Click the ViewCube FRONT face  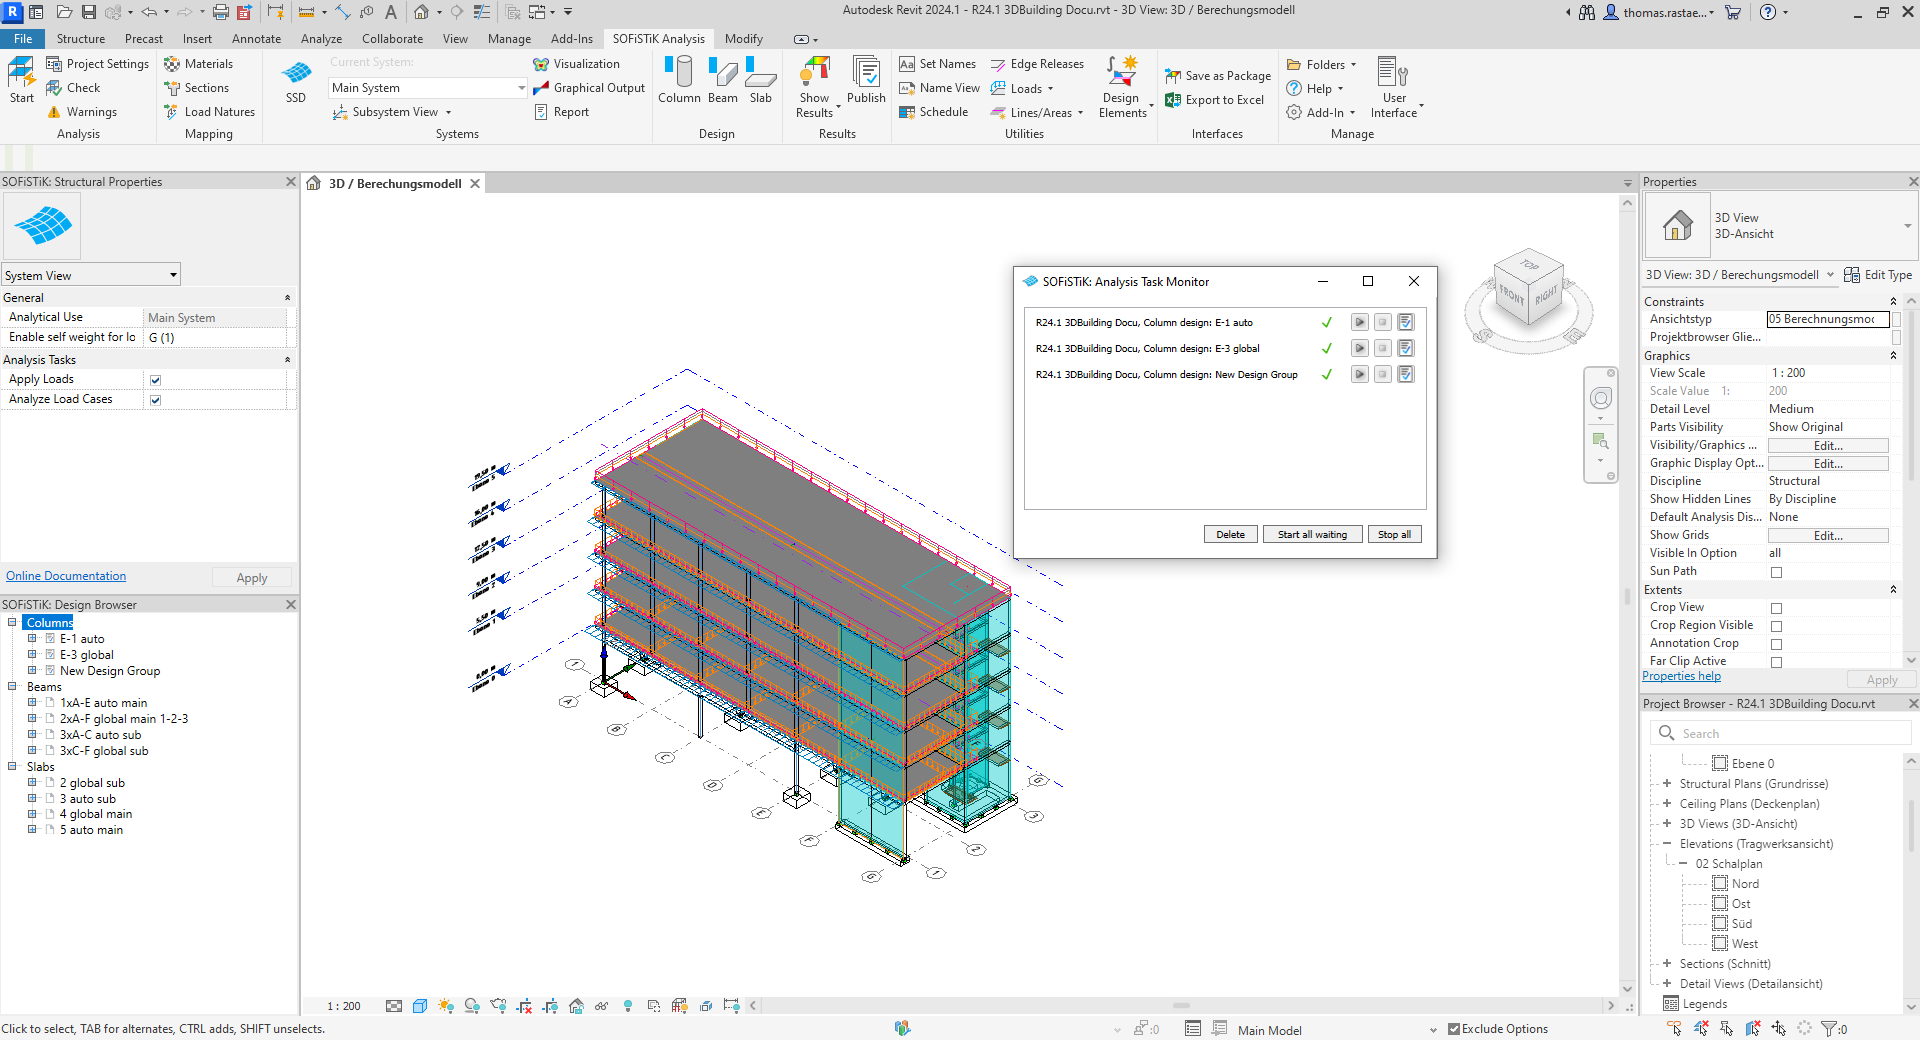(x=1511, y=296)
